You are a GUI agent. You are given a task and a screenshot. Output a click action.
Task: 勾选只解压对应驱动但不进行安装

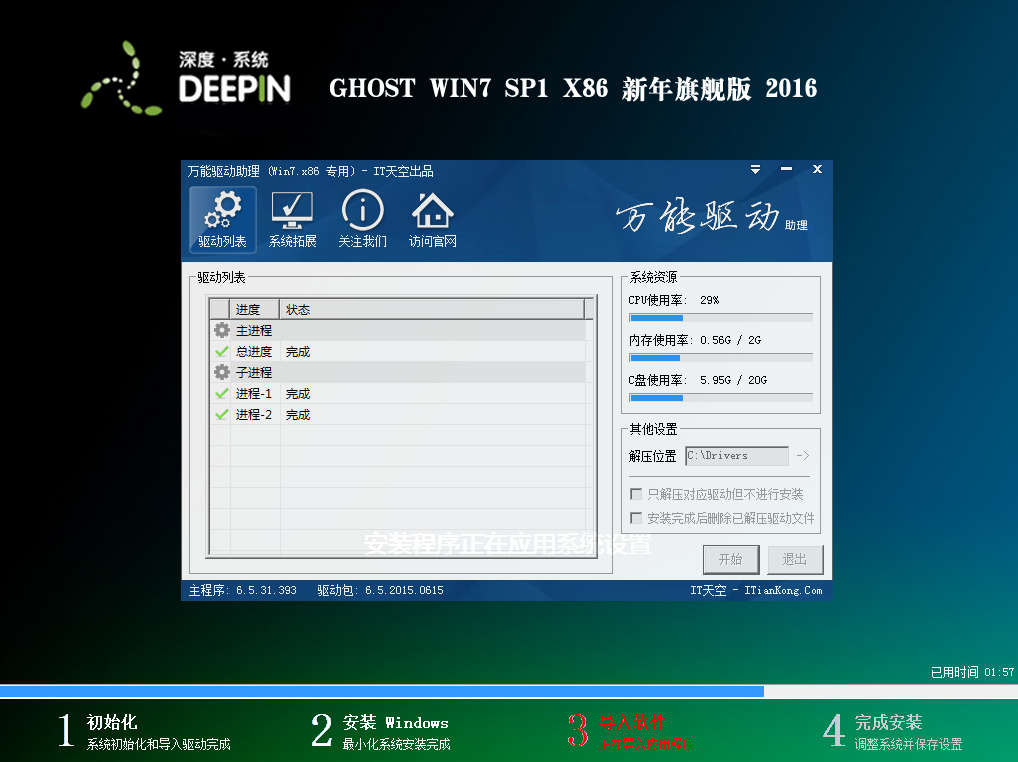click(637, 494)
